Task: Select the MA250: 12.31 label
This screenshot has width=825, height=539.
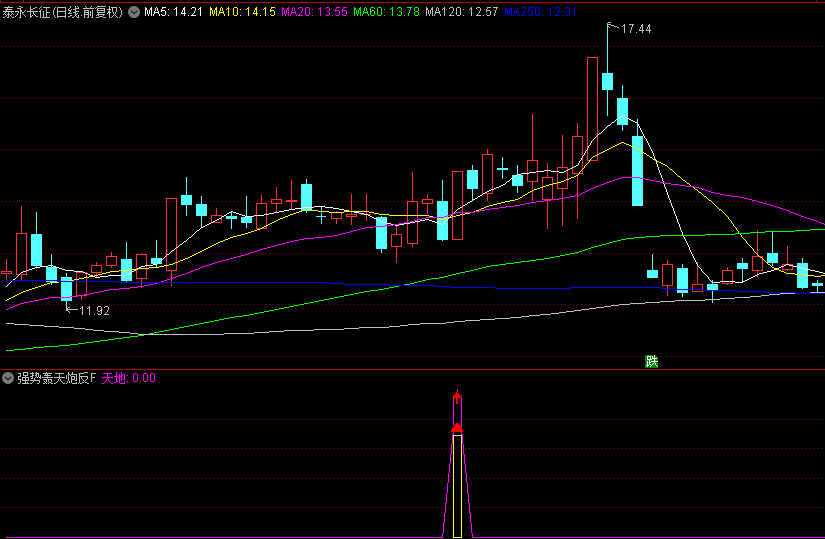Action: 540,12
